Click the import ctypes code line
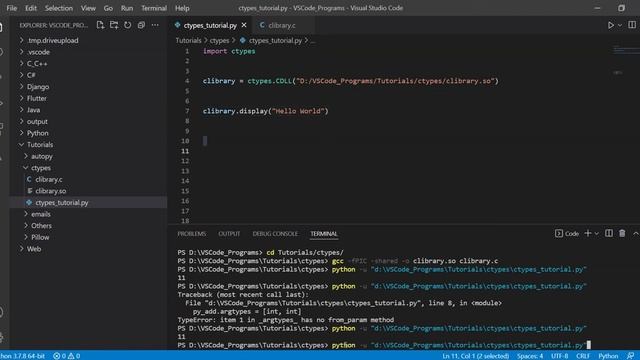640x360 pixels. pyautogui.click(x=229, y=51)
